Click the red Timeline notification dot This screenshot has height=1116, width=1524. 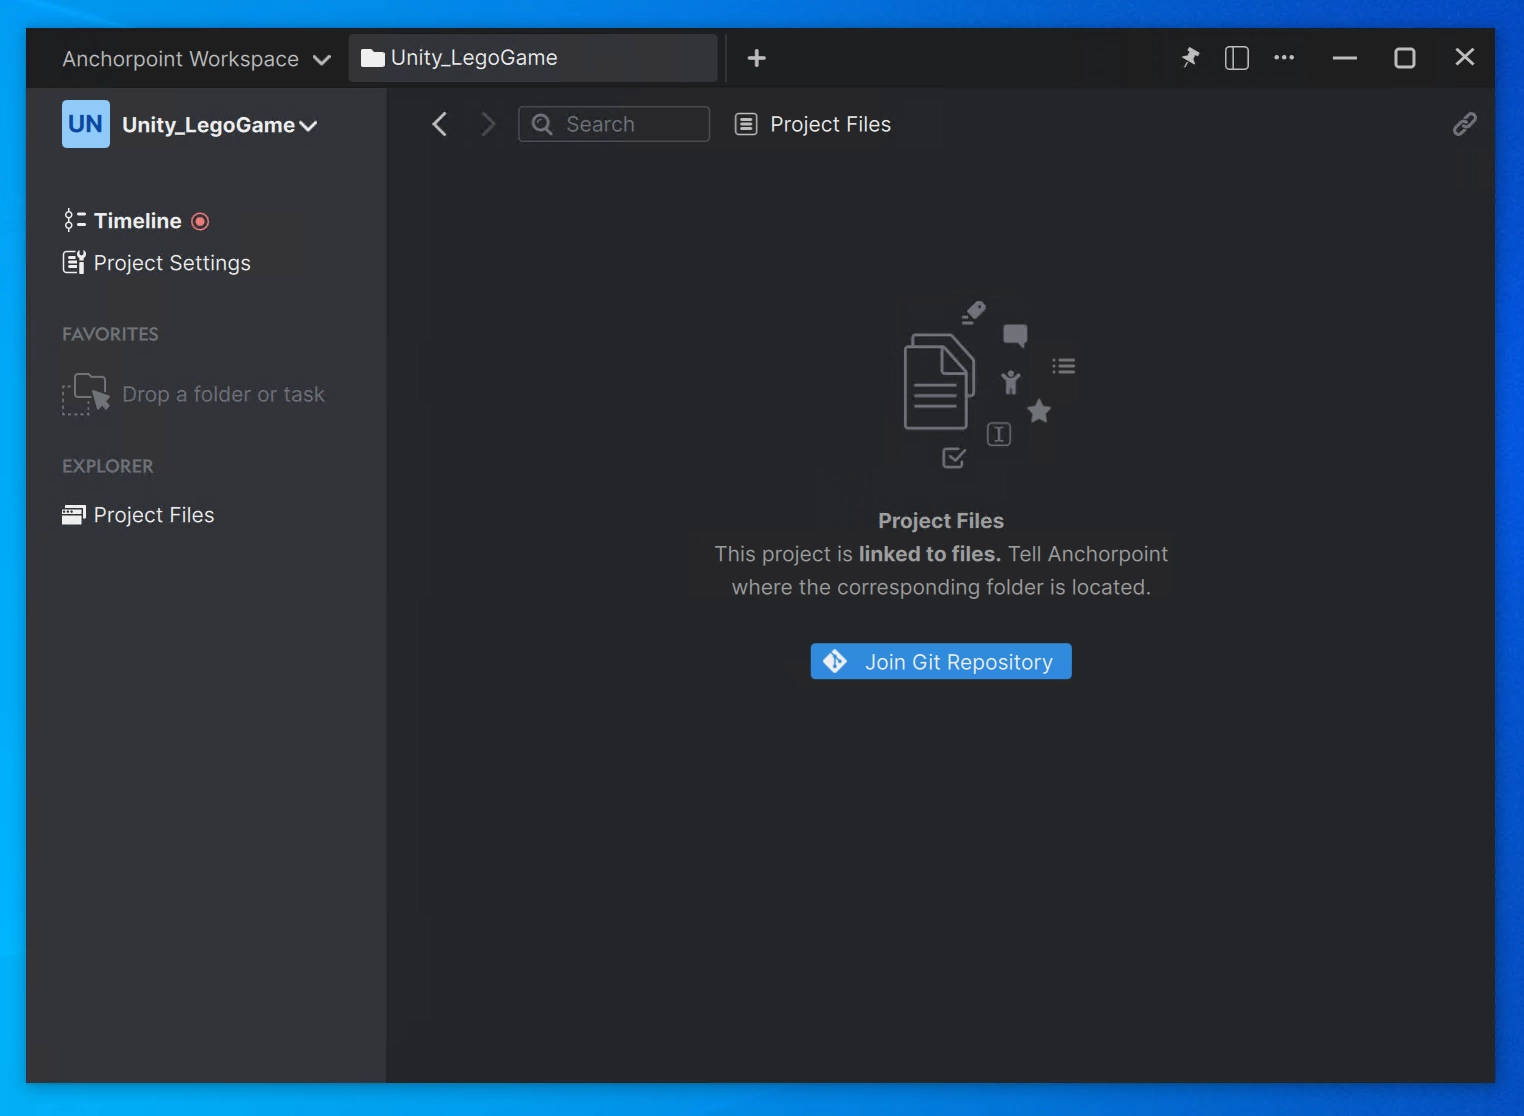(200, 221)
